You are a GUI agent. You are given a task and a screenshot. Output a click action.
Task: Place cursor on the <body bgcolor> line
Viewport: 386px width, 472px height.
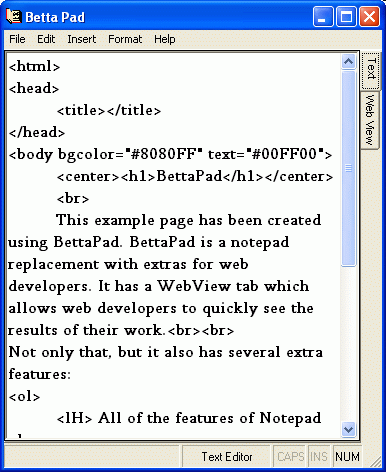(x=170, y=154)
